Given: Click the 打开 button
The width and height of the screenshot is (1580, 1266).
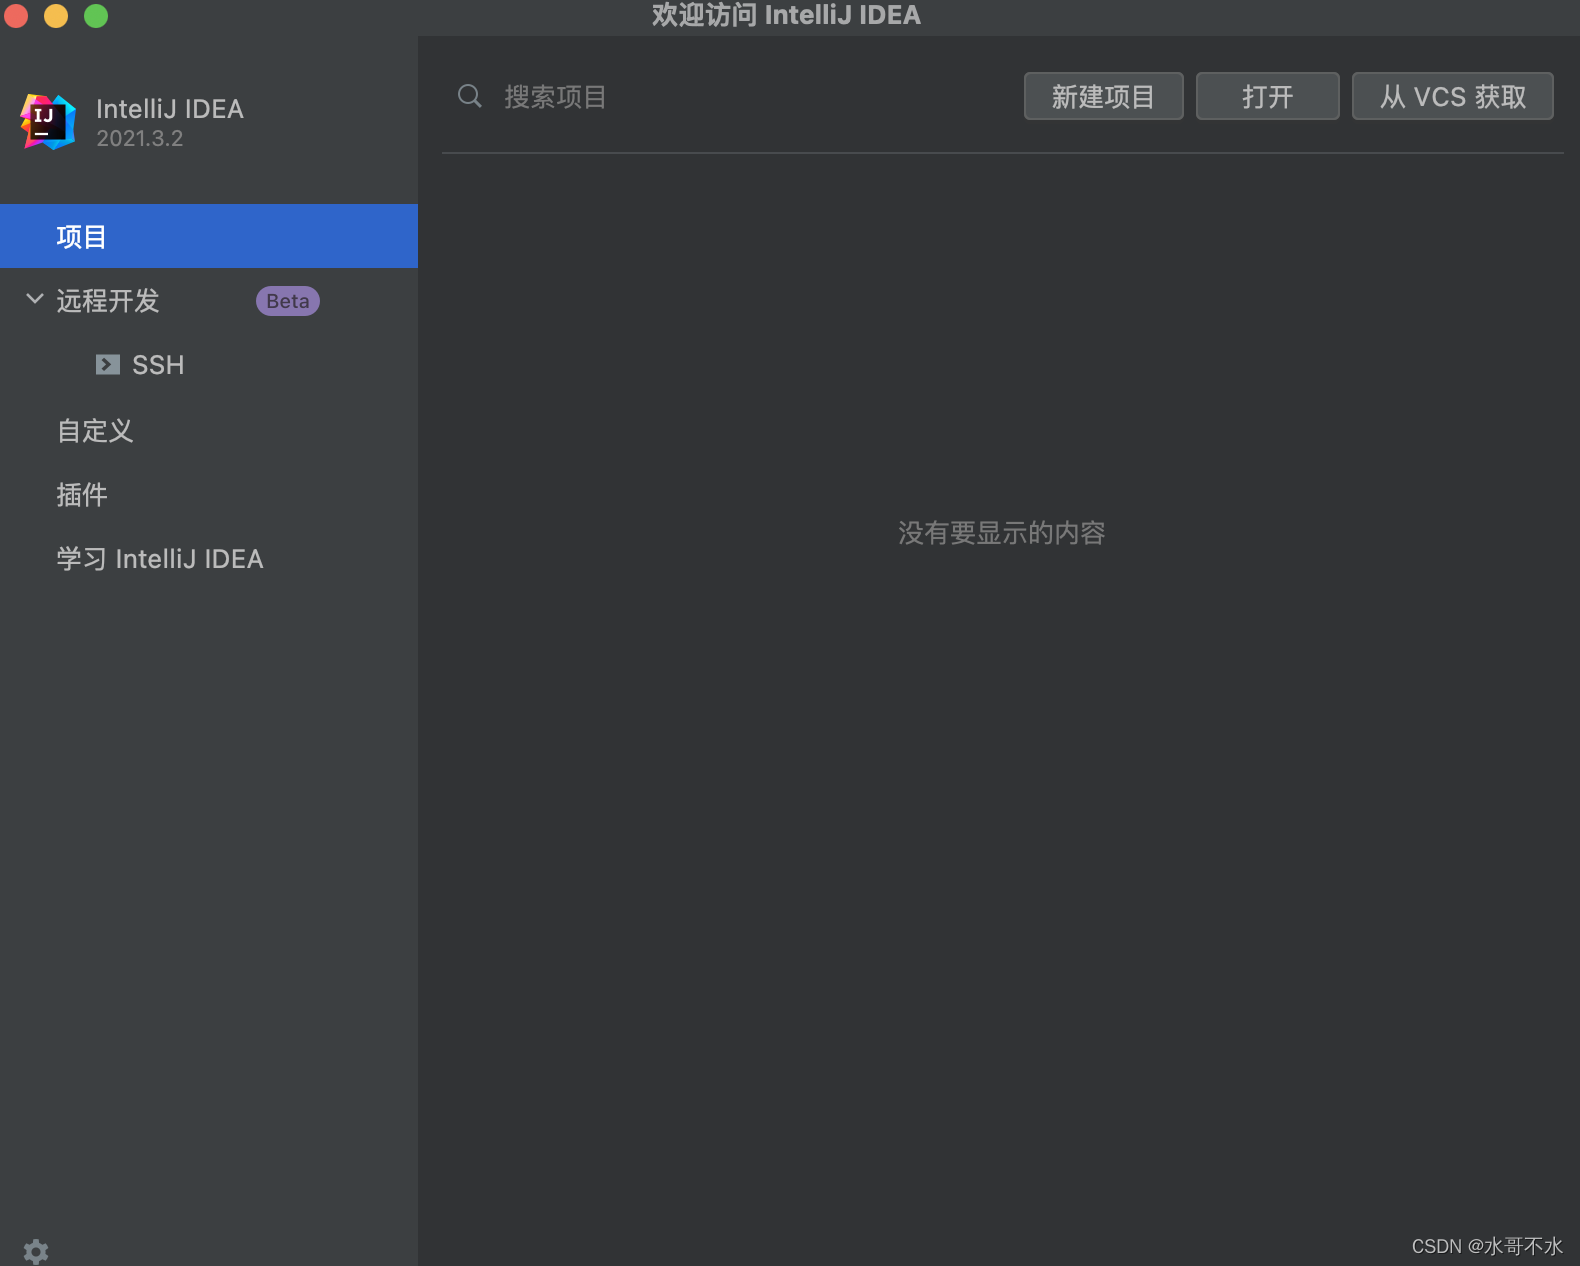Looking at the screenshot, I should 1267,96.
